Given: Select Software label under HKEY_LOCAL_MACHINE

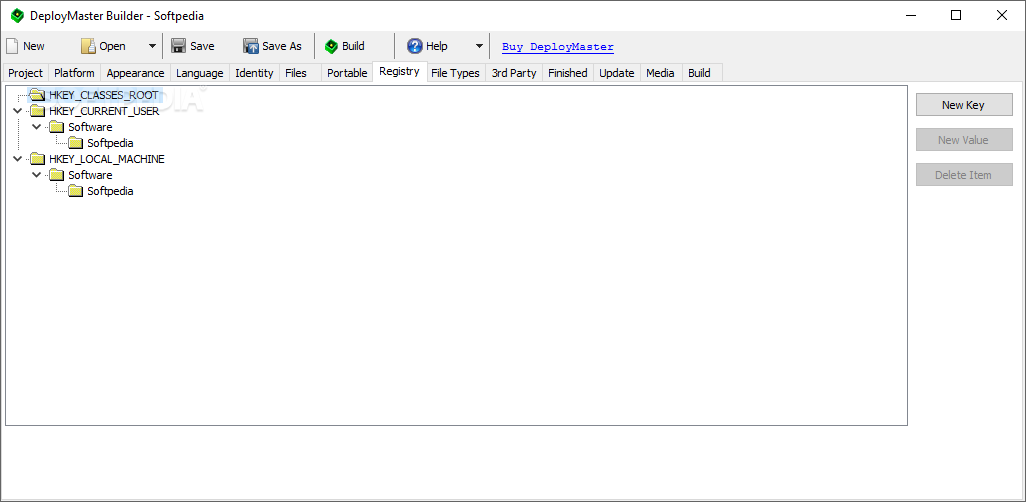Looking at the screenshot, I should pyautogui.click(x=90, y=175).
